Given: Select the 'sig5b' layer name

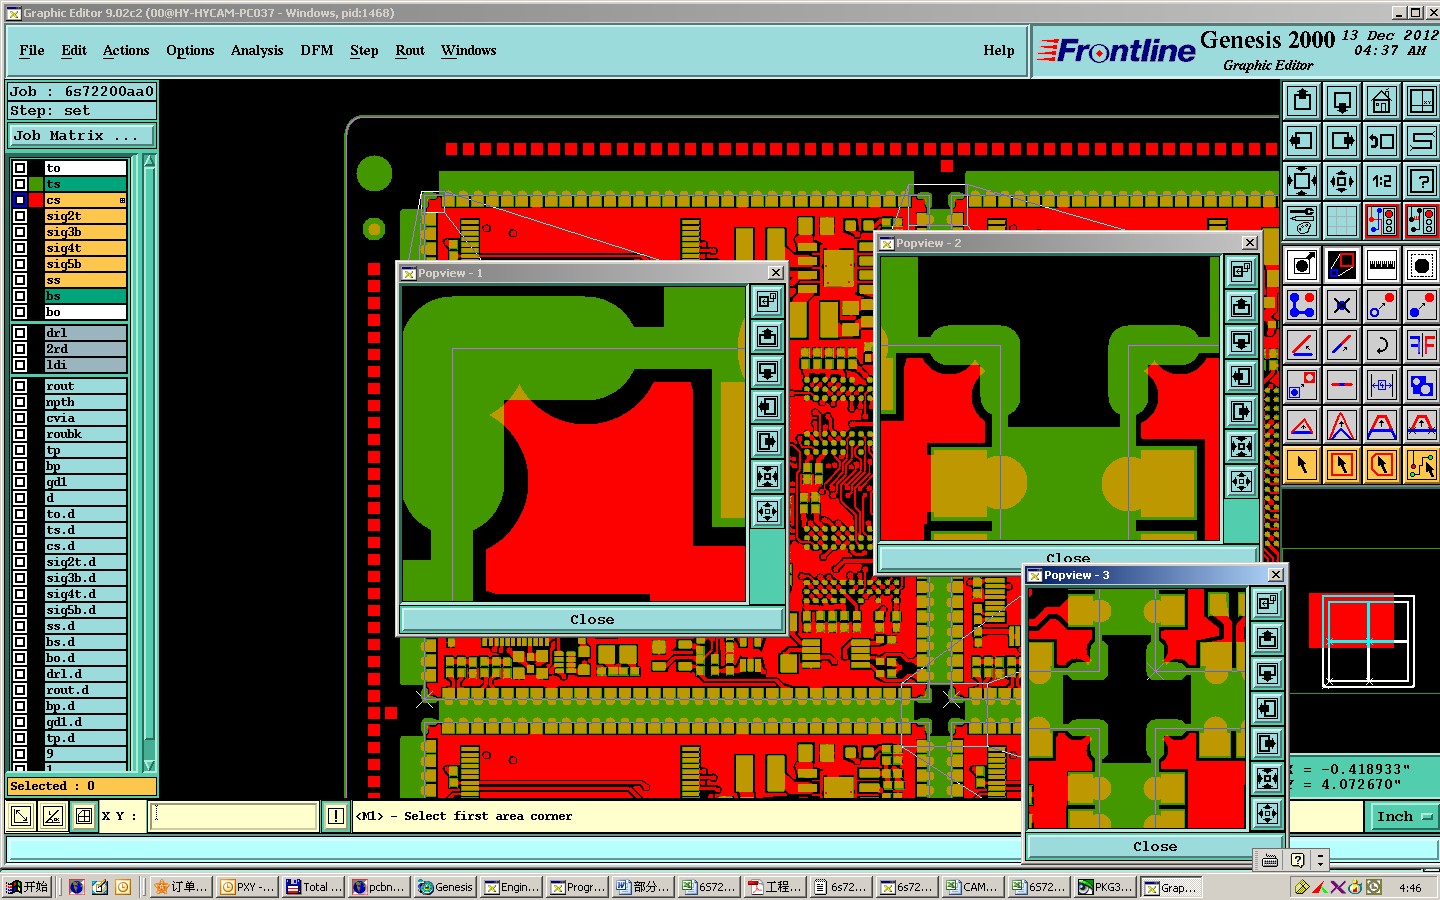Looking at the screenshot, I should tap(85, 264).
